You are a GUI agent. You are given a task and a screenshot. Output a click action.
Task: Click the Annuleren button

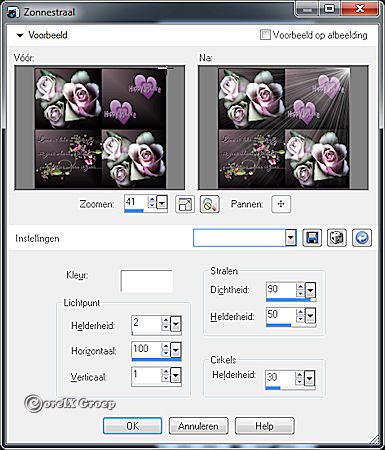point(198,426)
